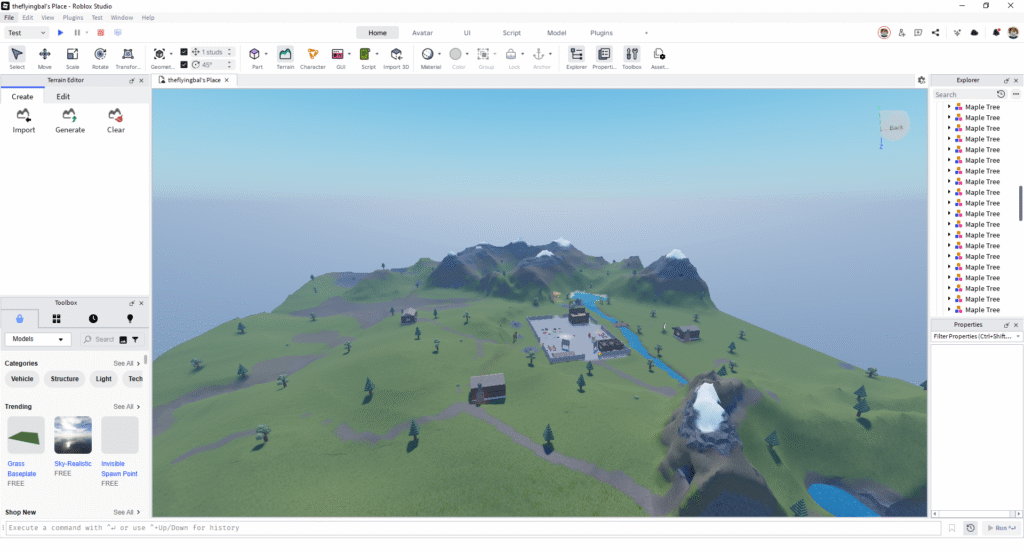Expand the Script type dropdown arrow
This screenshot has width=1024, height=553.
tap(377, 54)
